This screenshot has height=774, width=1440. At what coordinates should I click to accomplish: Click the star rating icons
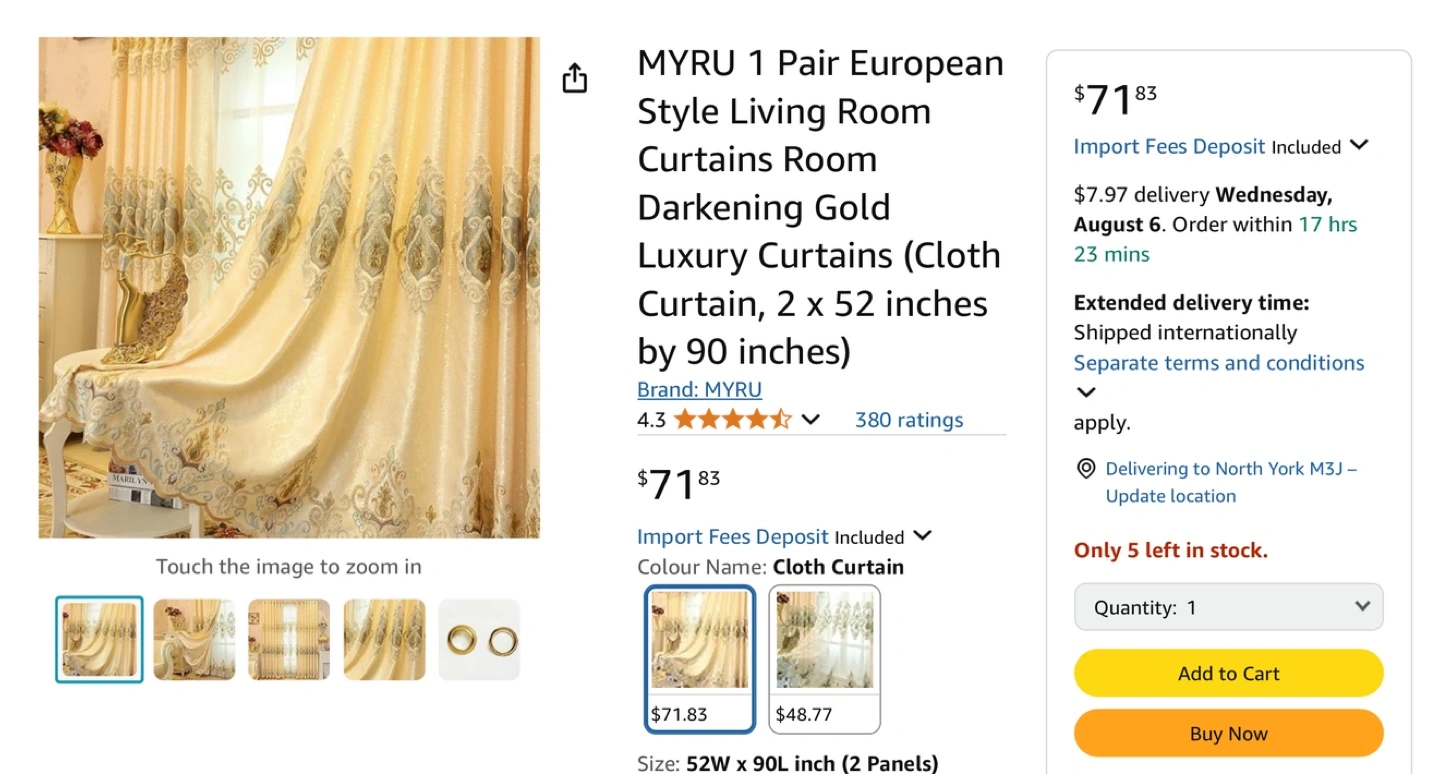[732, 420]
